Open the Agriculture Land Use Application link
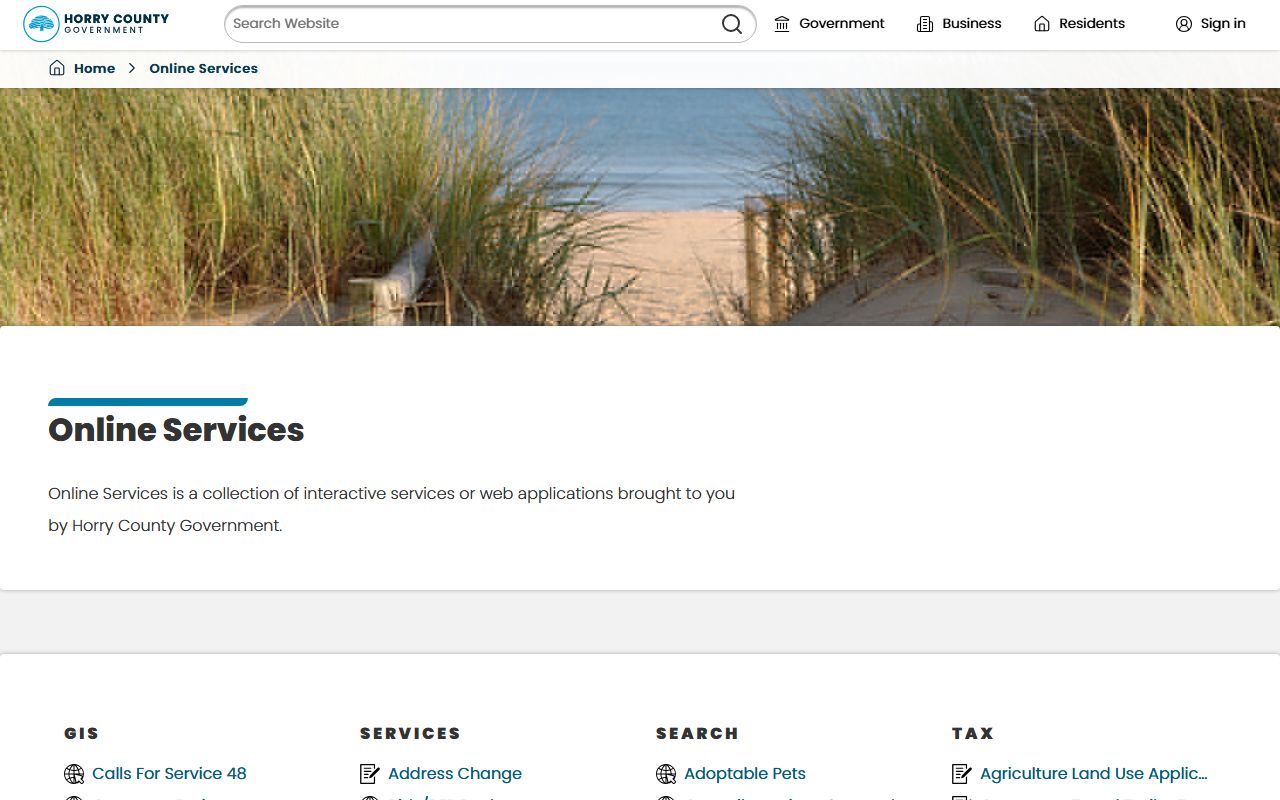The width and height of the screenshot is (1280, 800). coord(1094,774)
